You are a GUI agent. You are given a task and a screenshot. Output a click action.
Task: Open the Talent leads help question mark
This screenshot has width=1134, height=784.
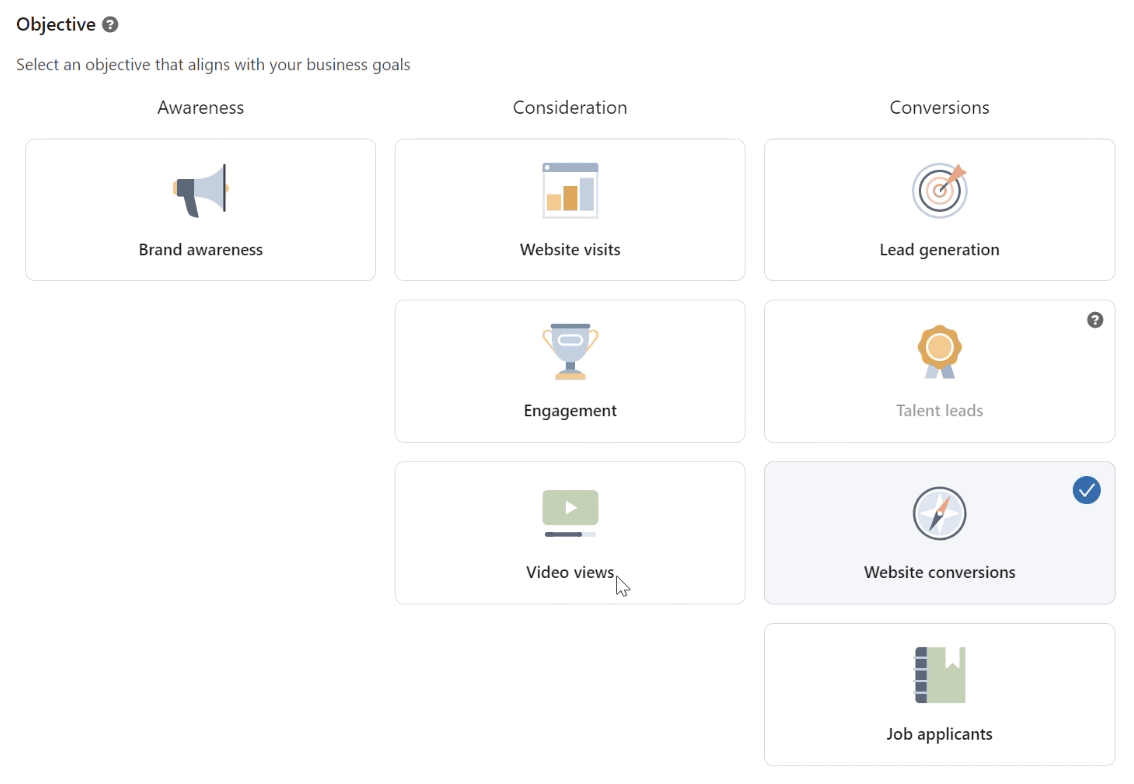1095,320
